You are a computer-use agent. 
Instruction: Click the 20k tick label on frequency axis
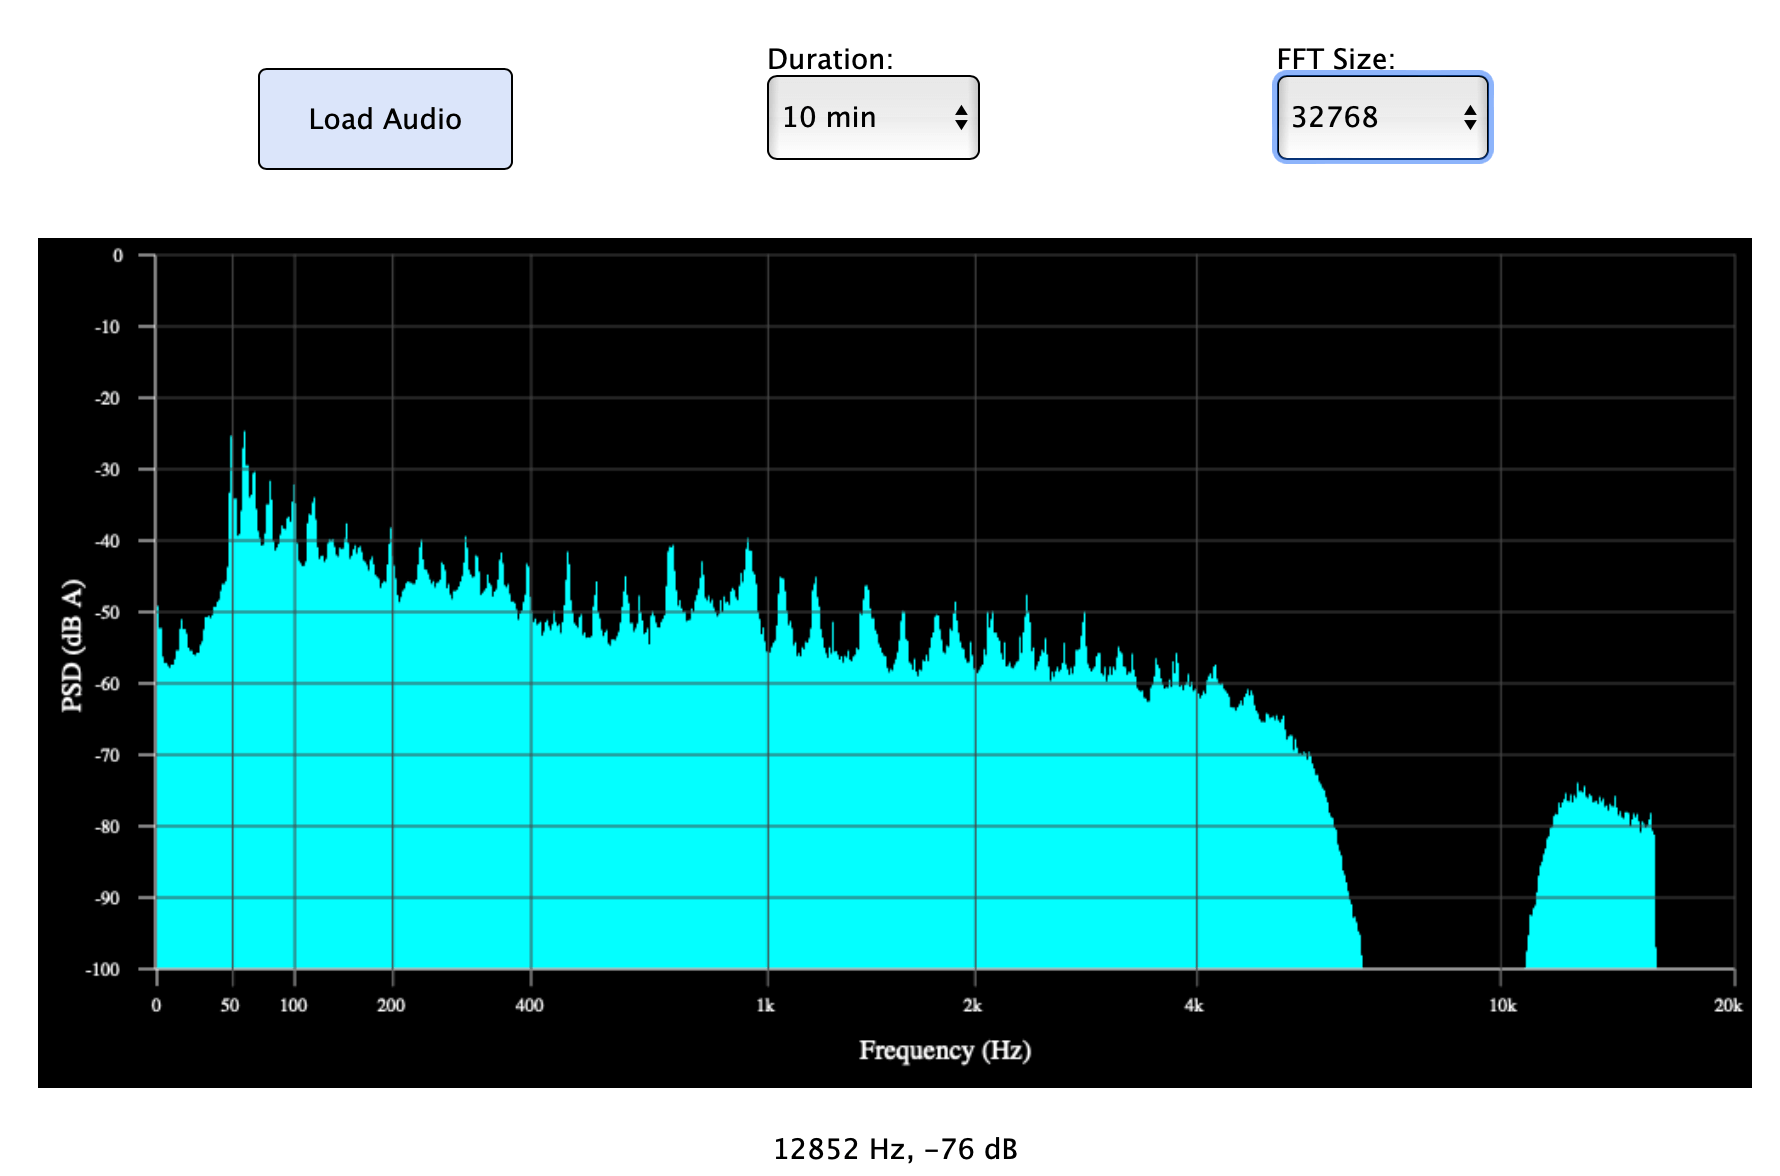pos(1727,1005)
